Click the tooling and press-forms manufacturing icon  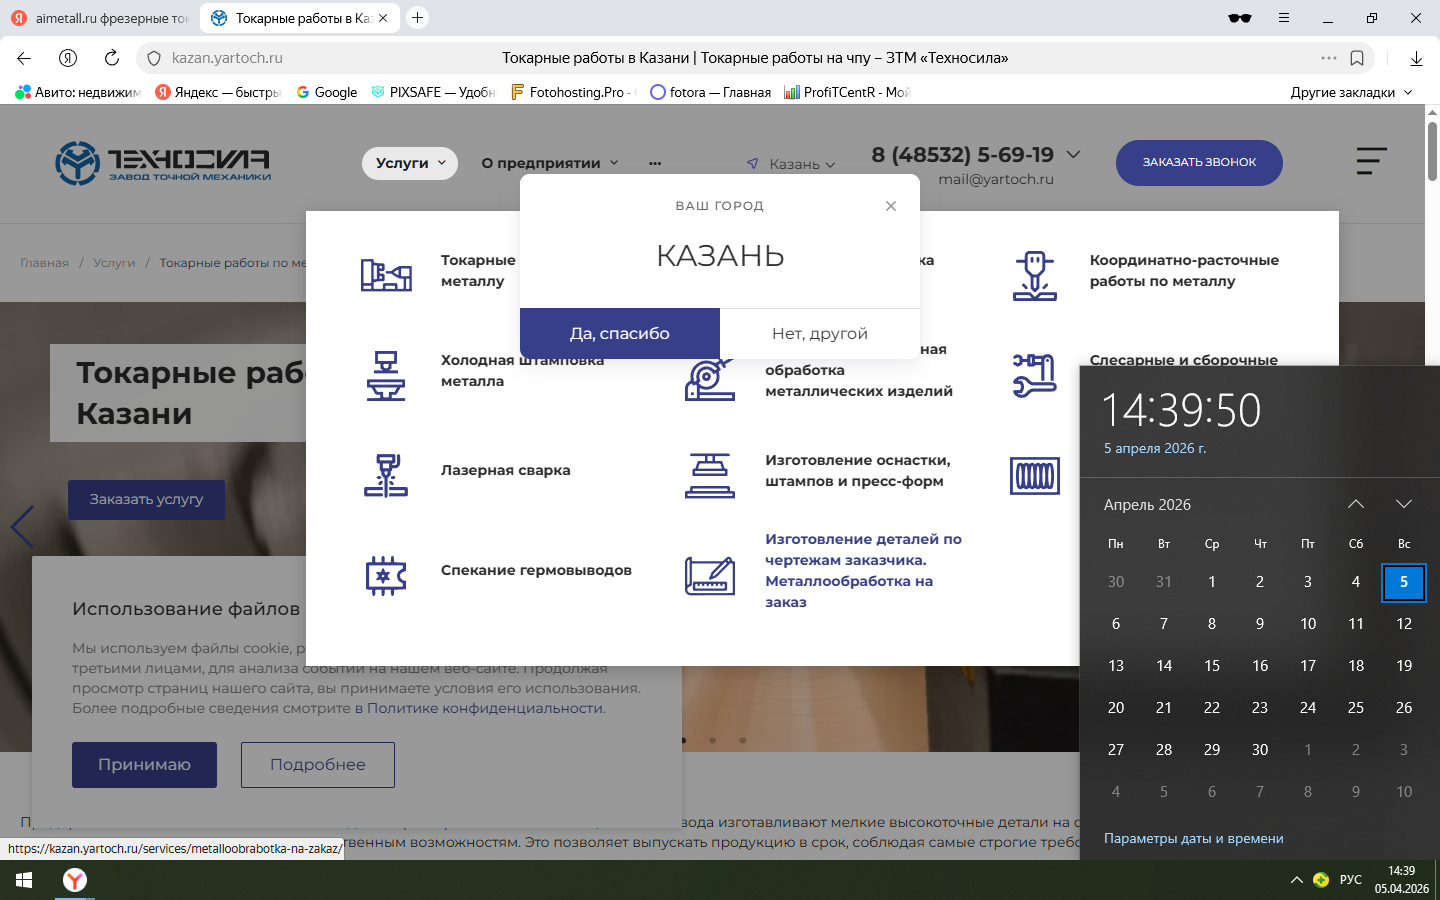pos(709,475)
